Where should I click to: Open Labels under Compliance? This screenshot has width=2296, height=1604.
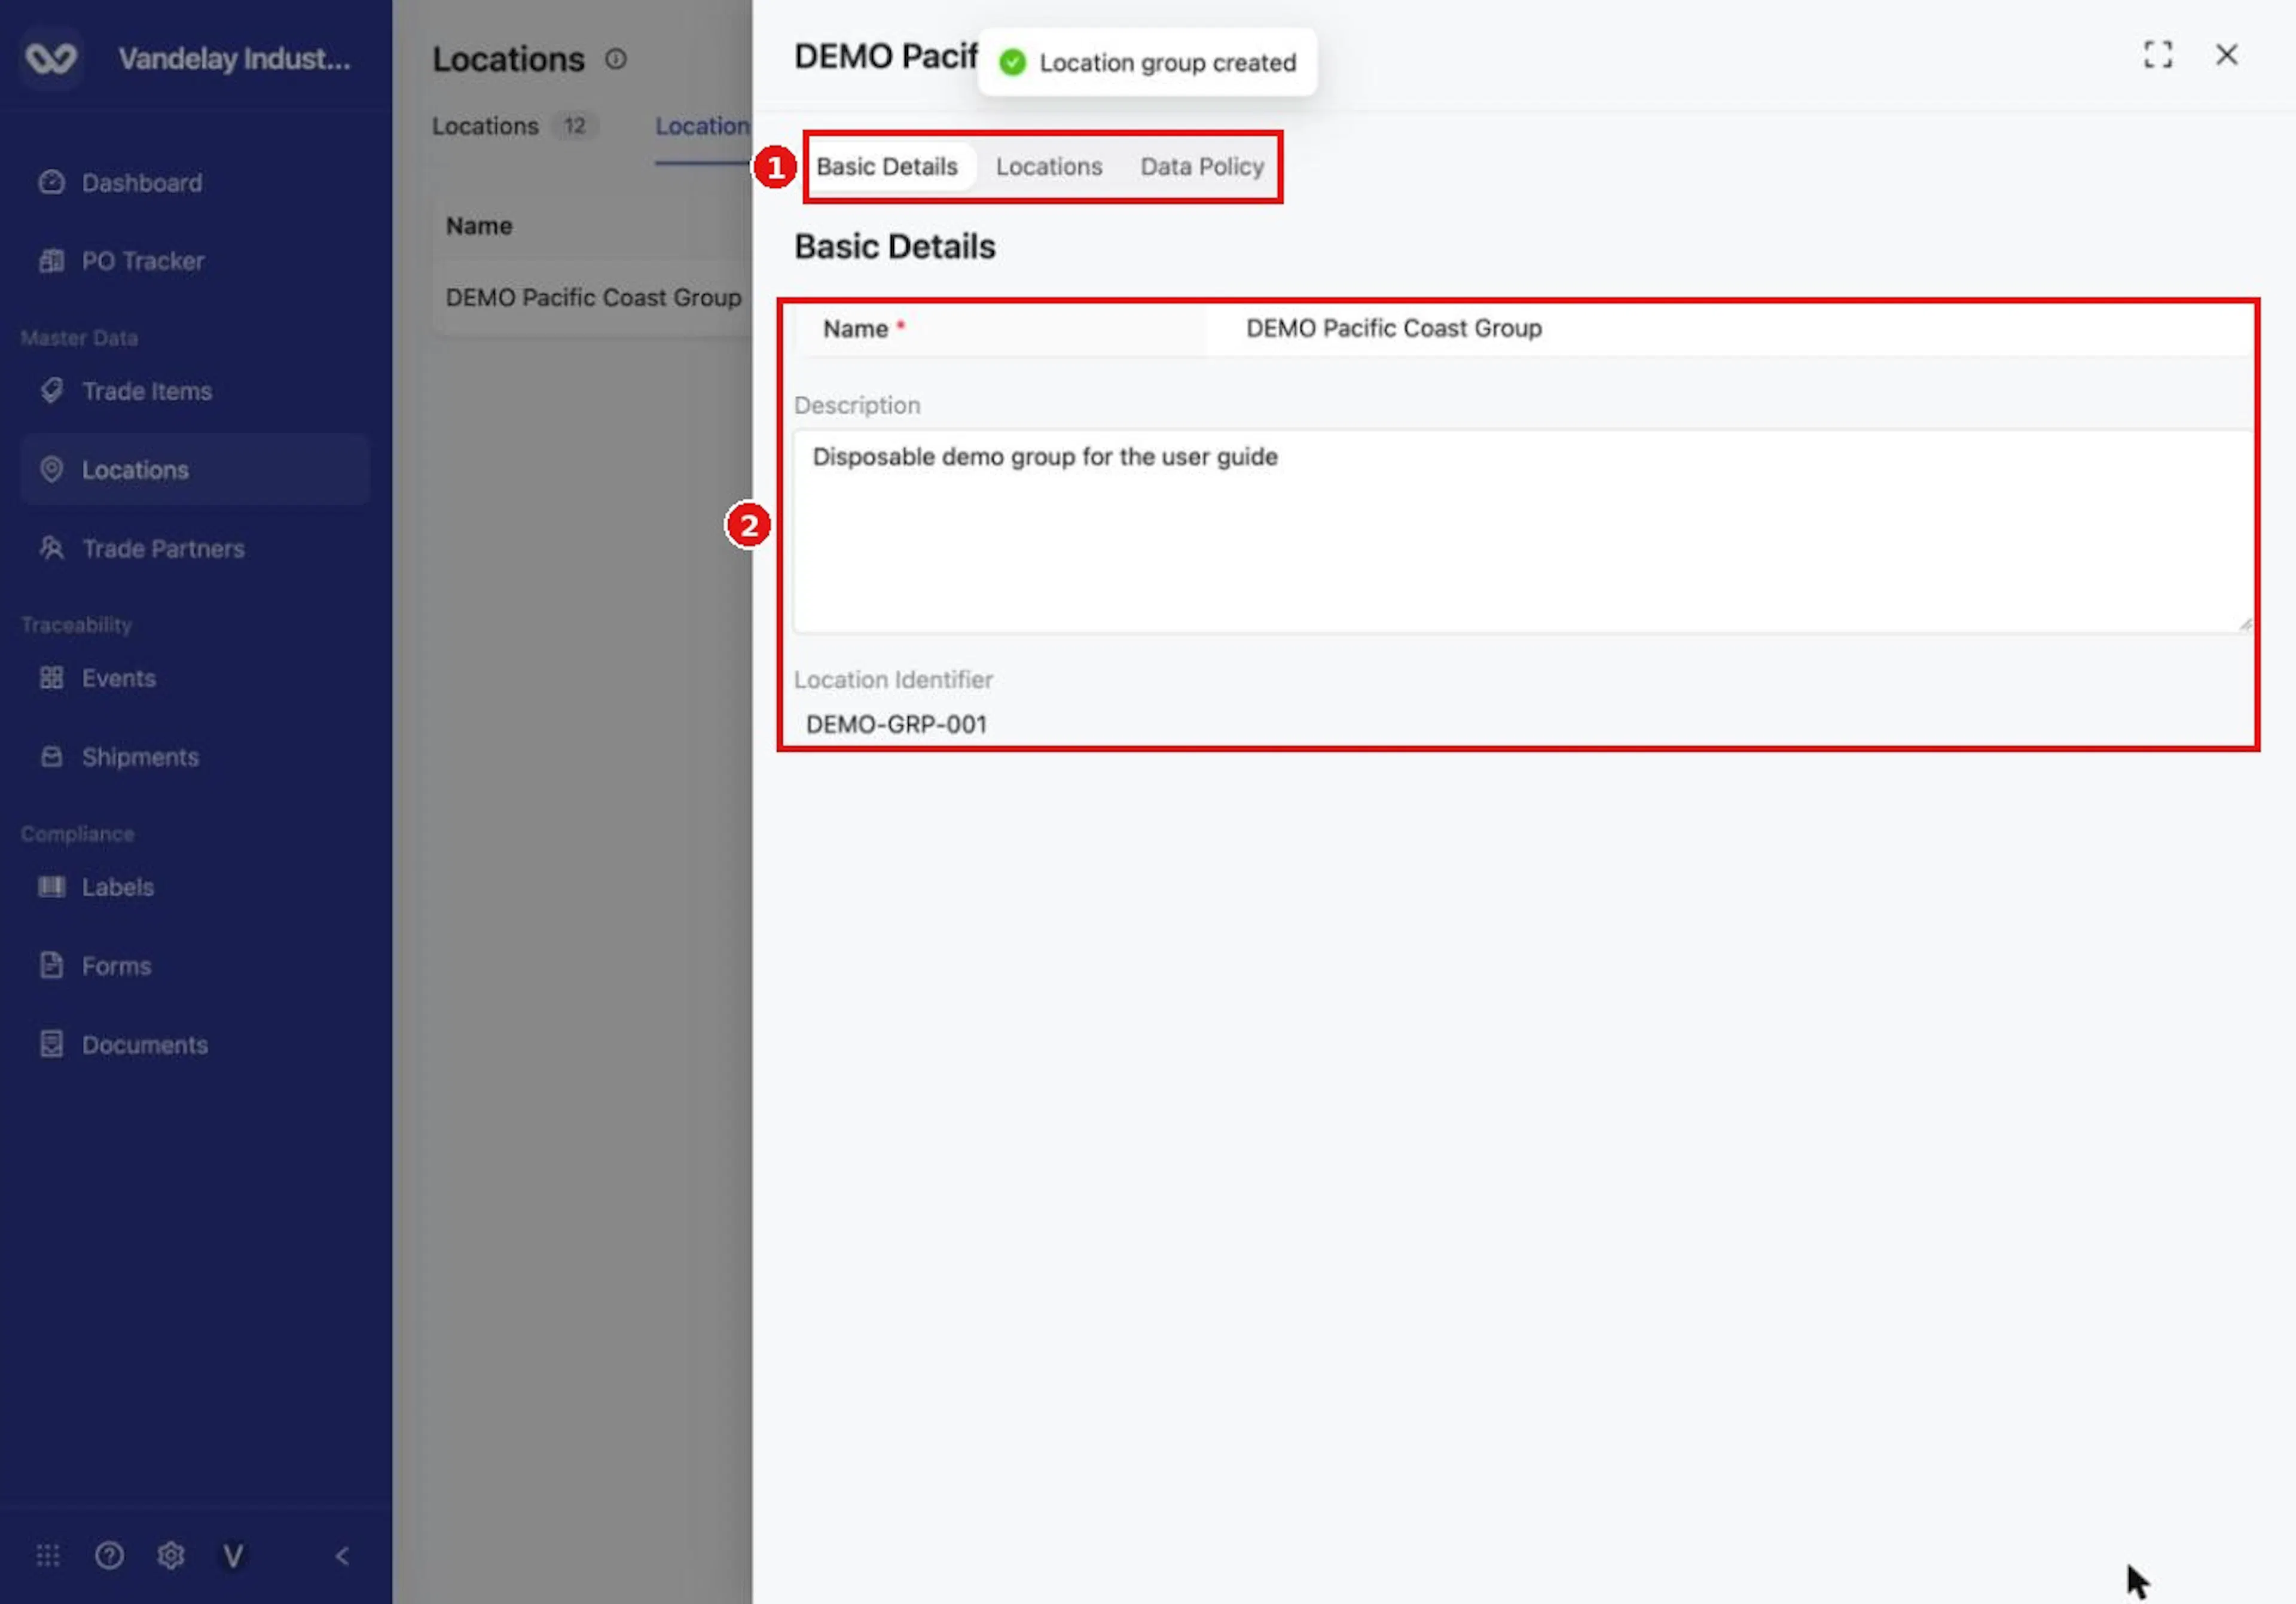[195, 887]
